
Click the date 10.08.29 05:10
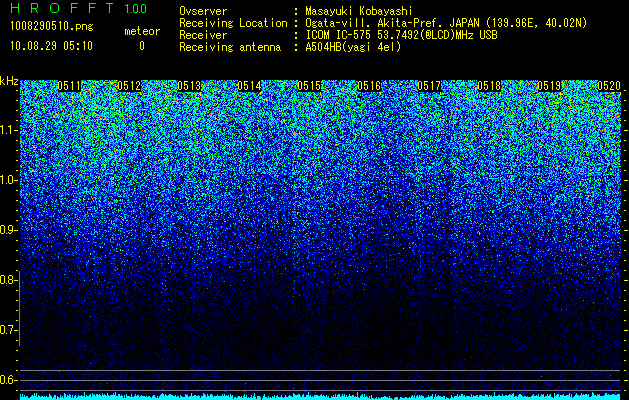51,46
